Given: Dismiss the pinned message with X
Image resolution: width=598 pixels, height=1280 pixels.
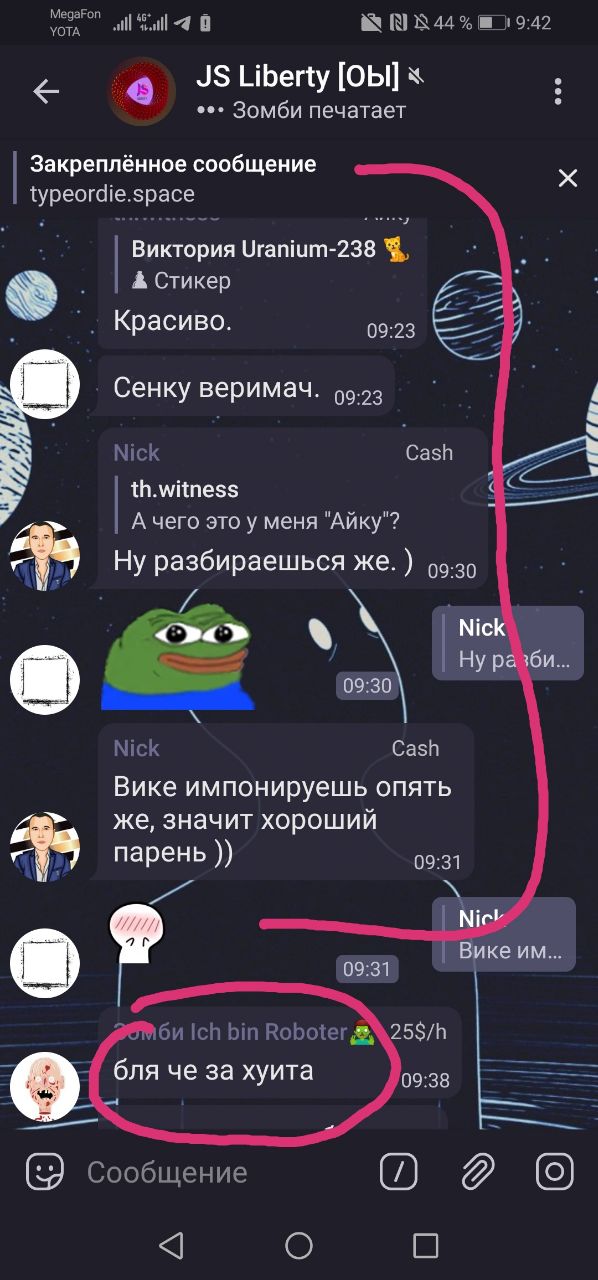Looking at the screenshot, I should pyautogui.click(x=568, y=178).
